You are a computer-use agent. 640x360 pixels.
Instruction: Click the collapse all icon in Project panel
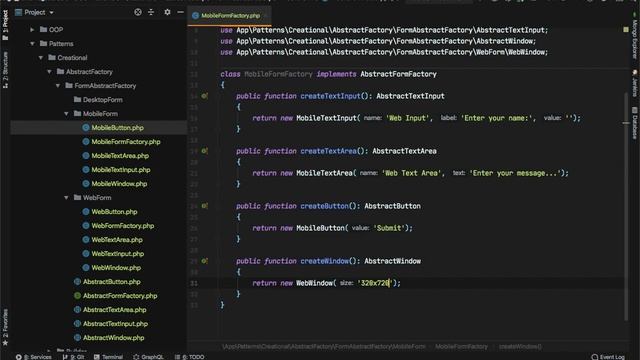coord(151,12)
